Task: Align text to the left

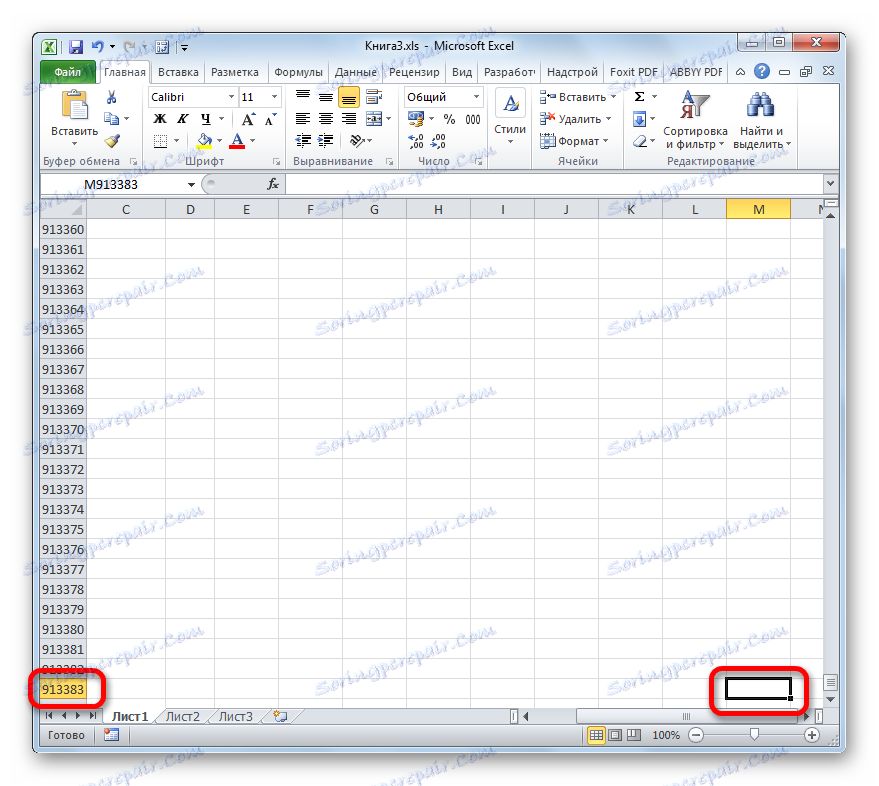Action: pyautogui.click(x=303, y=119)
